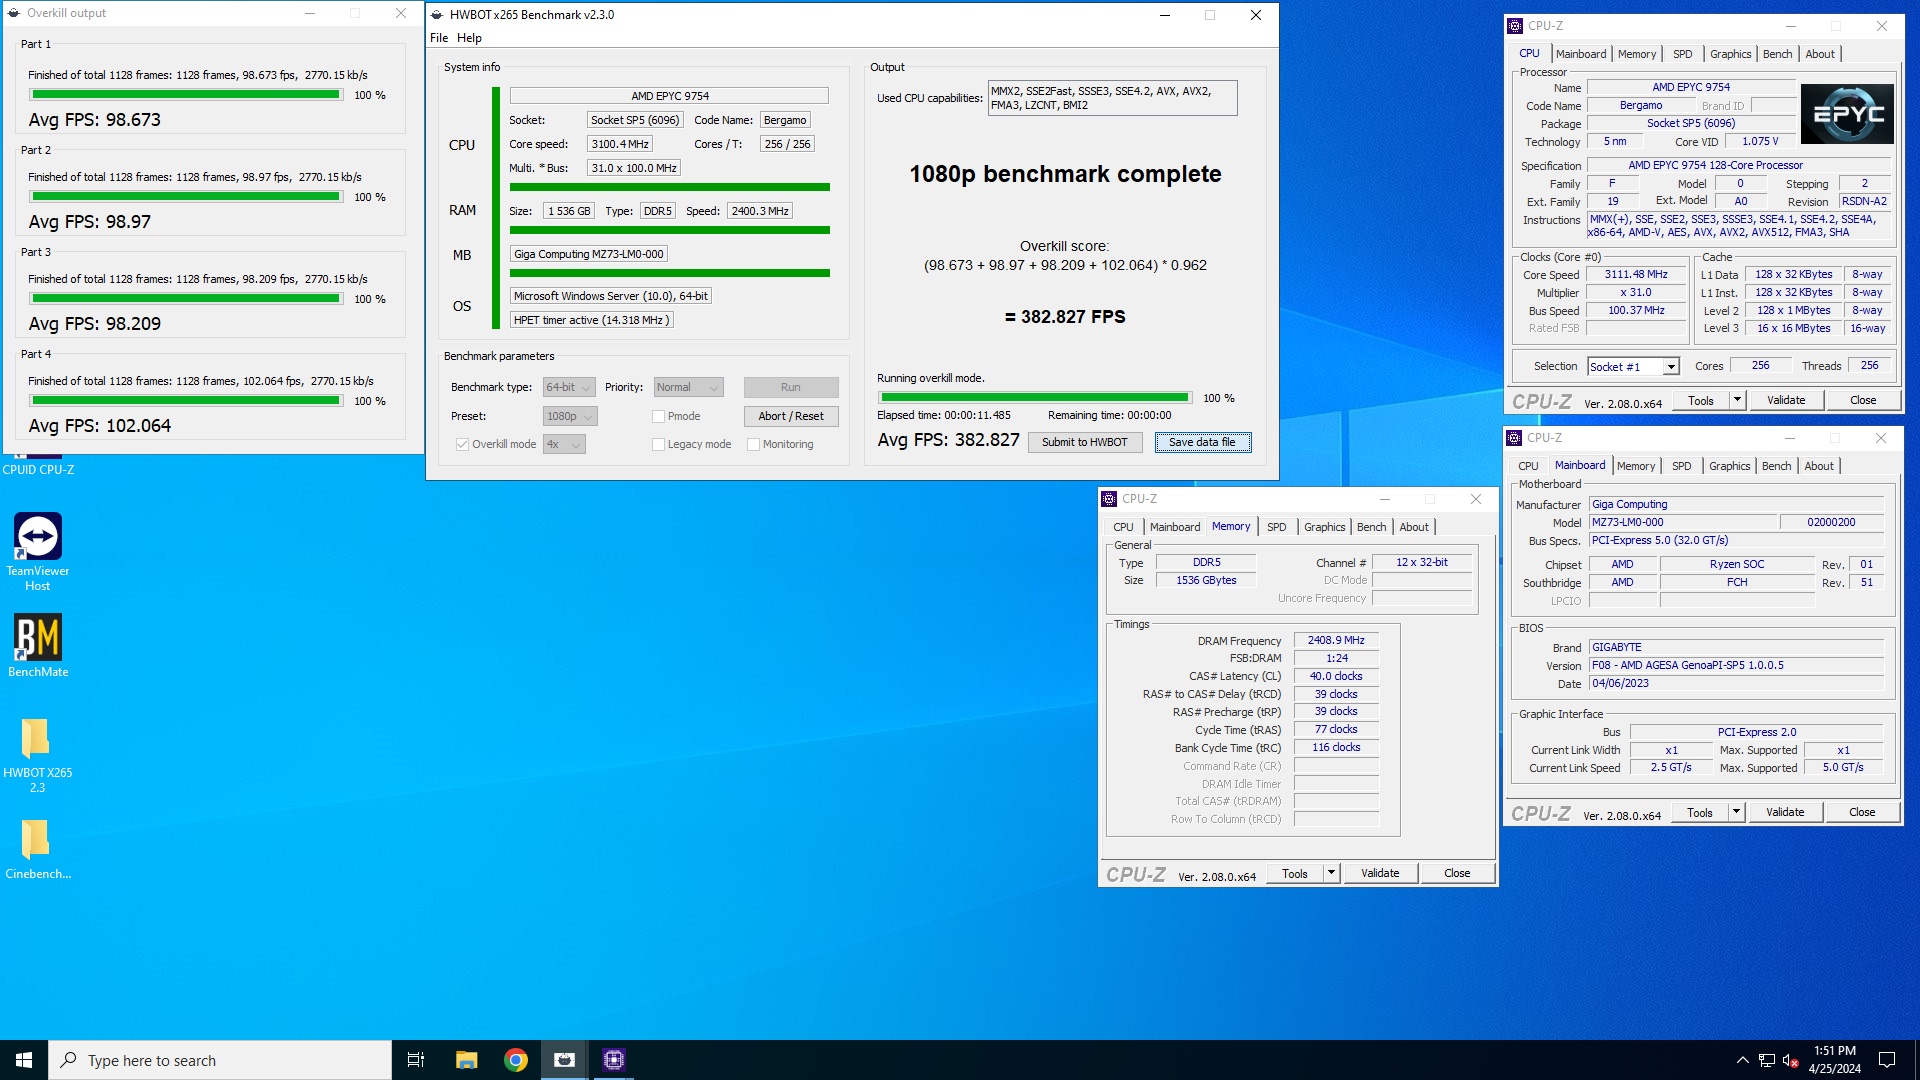This screenshot has height=1080, width=1920.
Task: Open the Help menu in HWBOT x265
Action: tap(469, 38)
